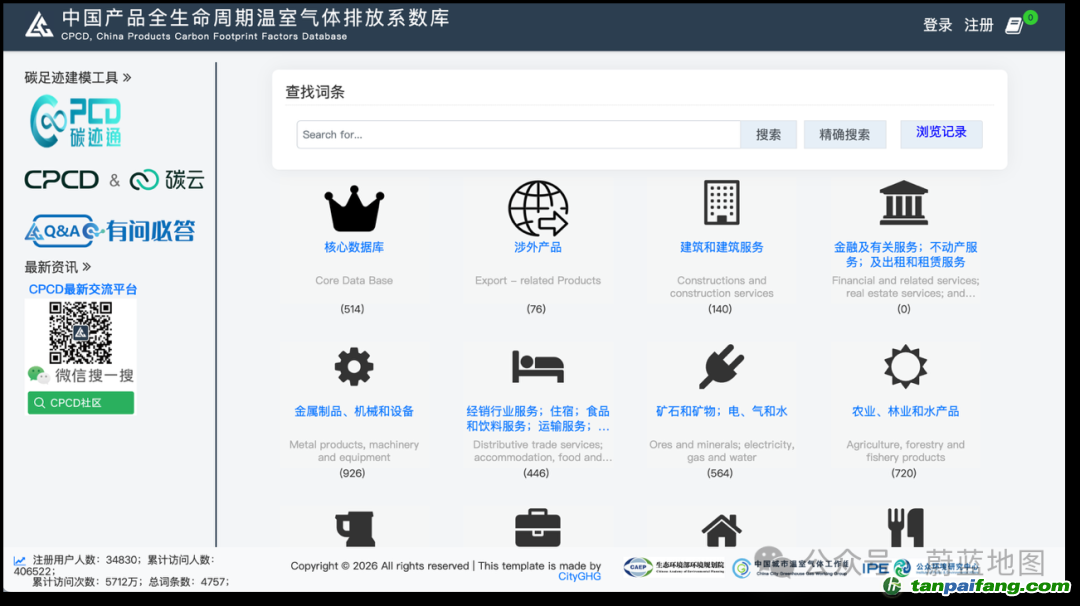Expand the 碳足迹建模工具 section

(x=78, y=77)
